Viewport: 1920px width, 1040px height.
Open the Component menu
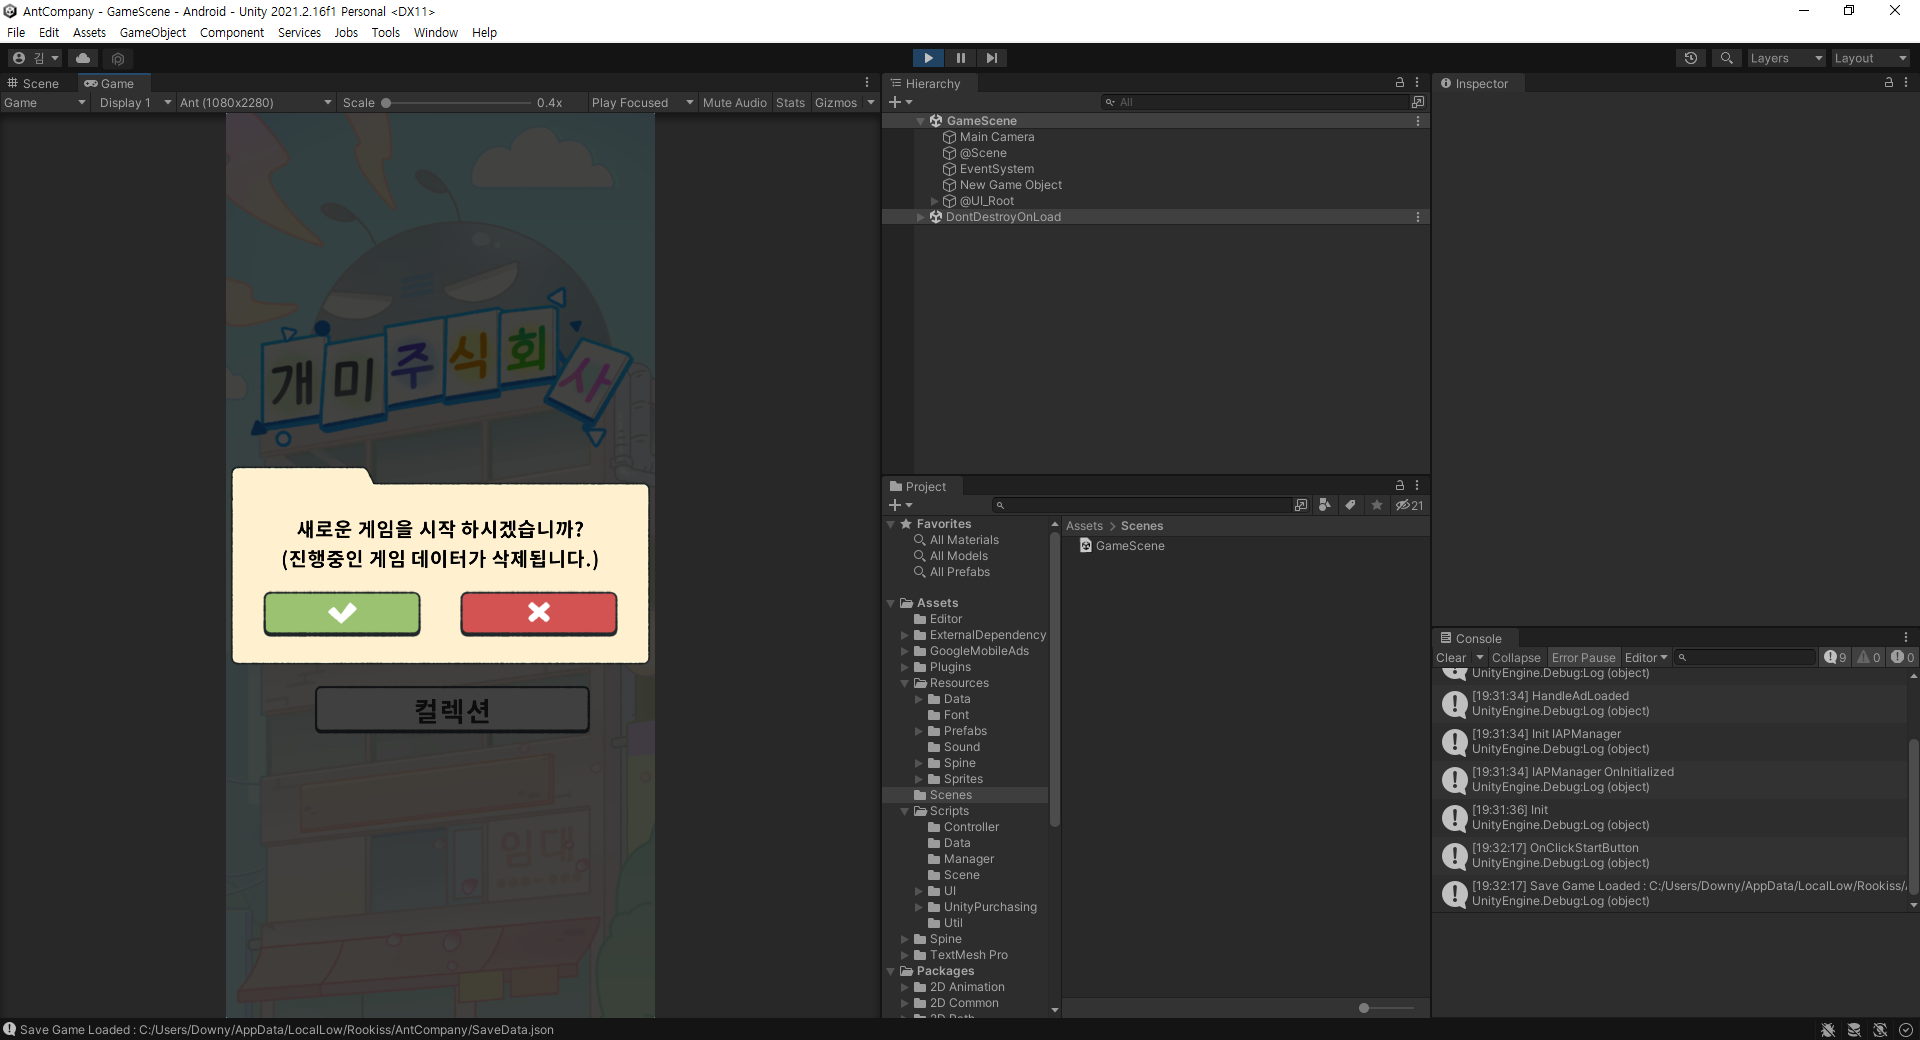(x=232, y=32)
